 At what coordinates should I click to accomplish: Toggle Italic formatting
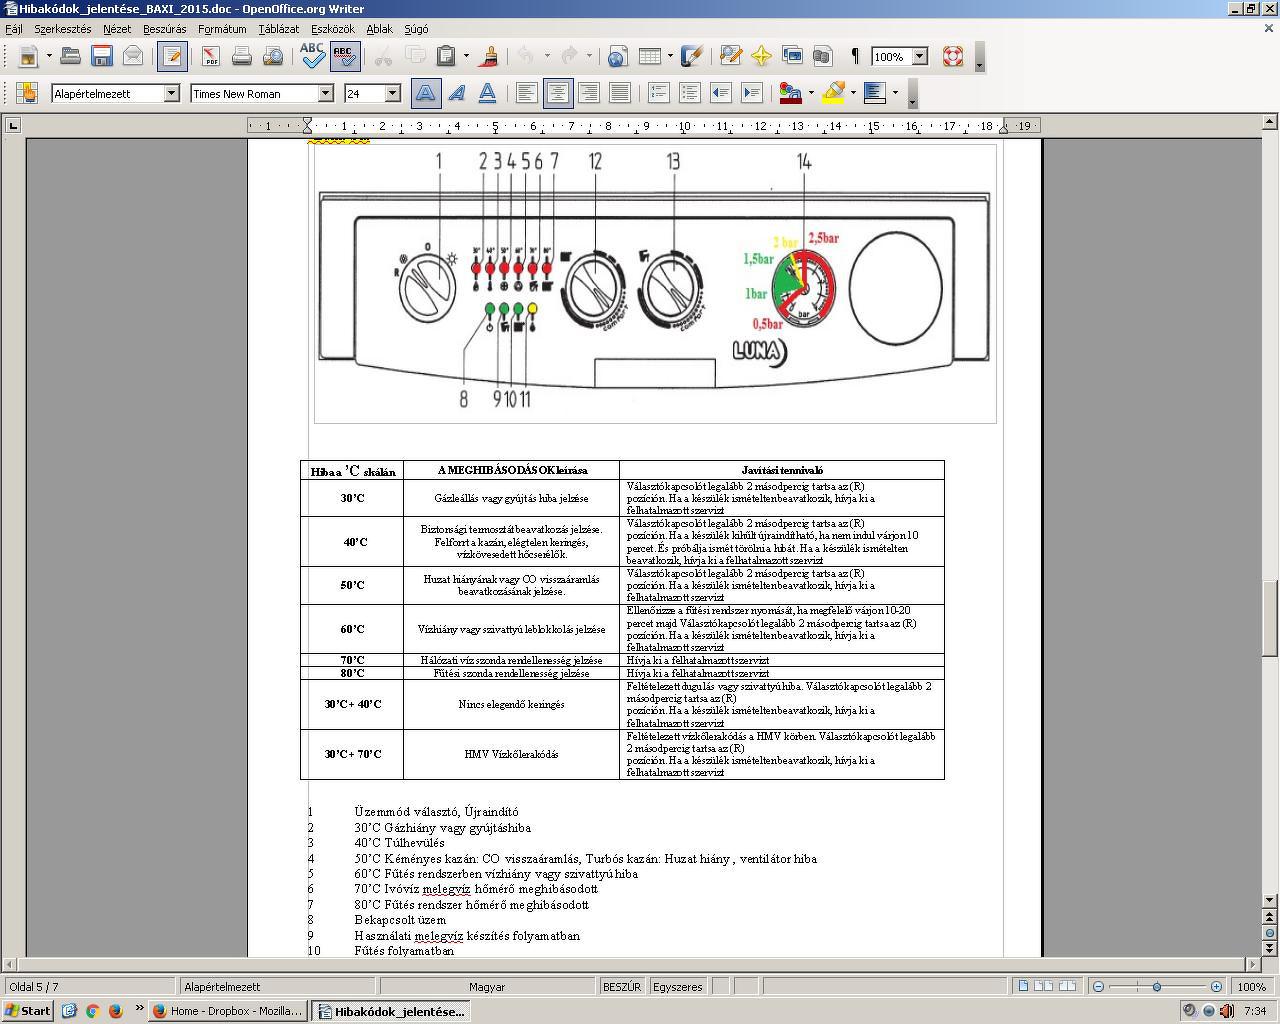click(x=457, y=93)
